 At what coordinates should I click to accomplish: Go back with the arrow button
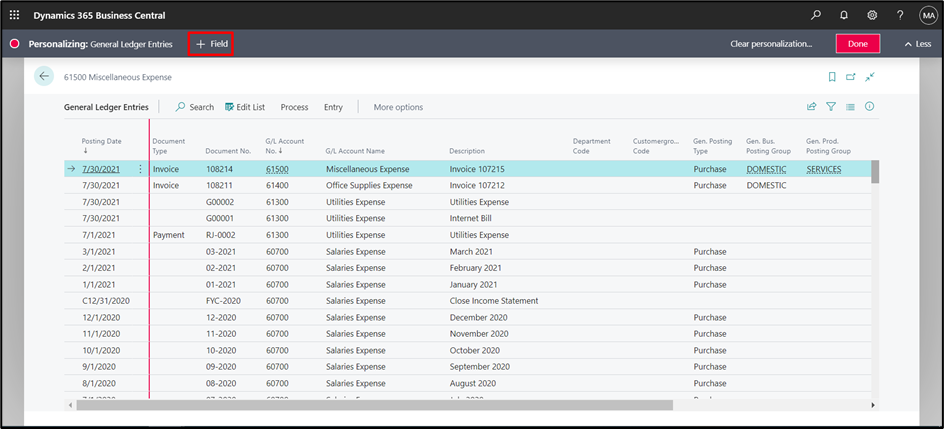click(x=43, y=76)
